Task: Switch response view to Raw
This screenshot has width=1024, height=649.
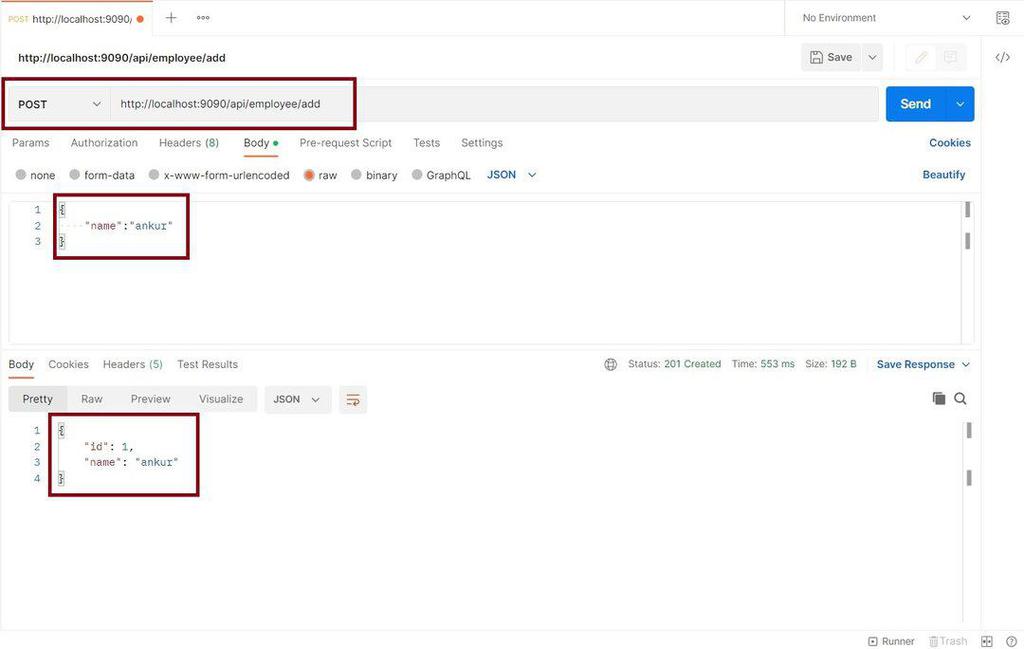Action: pos(91,399)
